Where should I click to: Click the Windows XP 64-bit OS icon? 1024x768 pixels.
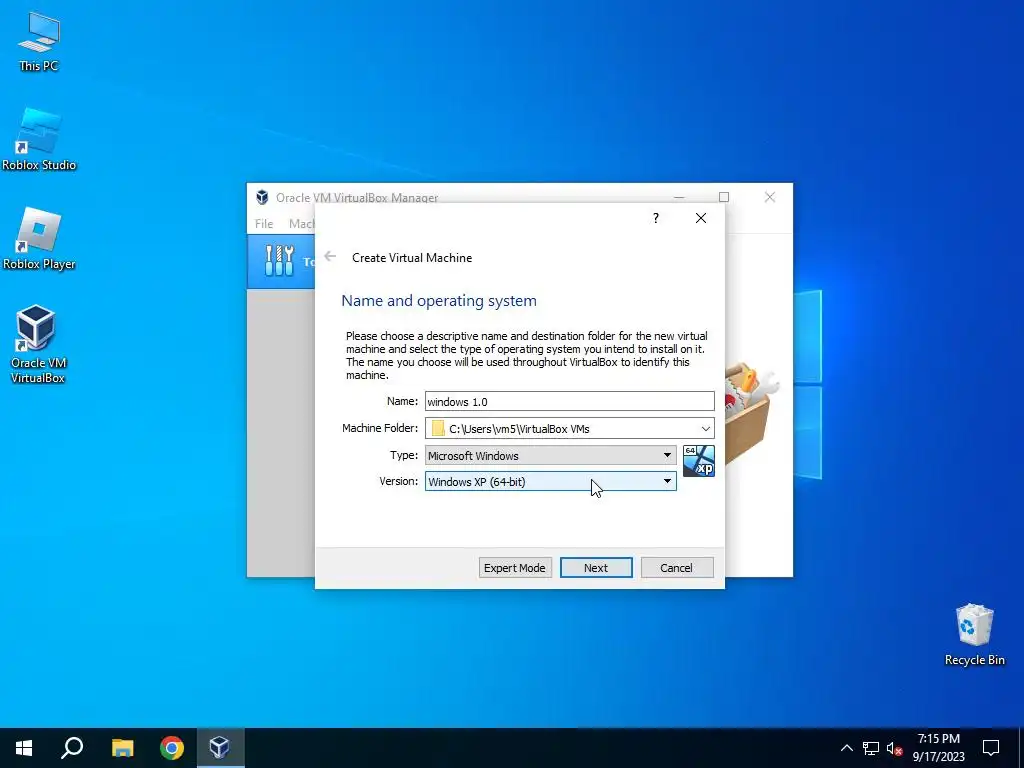(x=699, y=461)
